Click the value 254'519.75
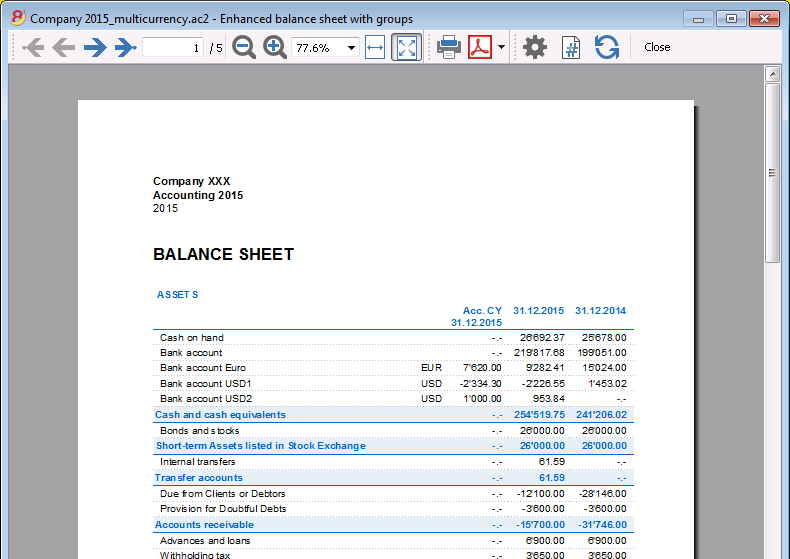This screenshot has width=790, height=559. point(539,414)
